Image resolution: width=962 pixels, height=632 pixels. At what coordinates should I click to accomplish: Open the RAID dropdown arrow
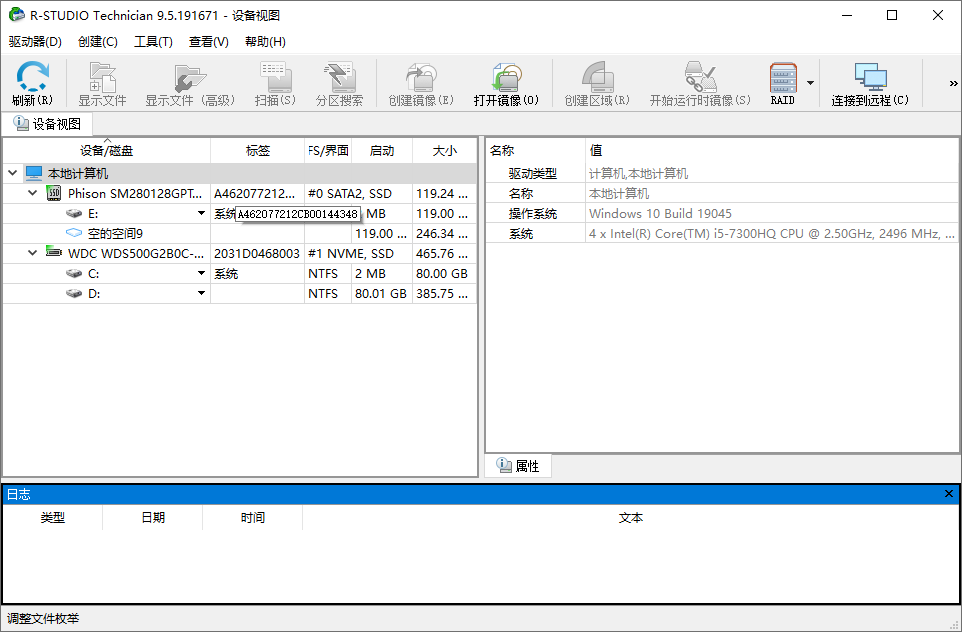[x=810, y=83]
